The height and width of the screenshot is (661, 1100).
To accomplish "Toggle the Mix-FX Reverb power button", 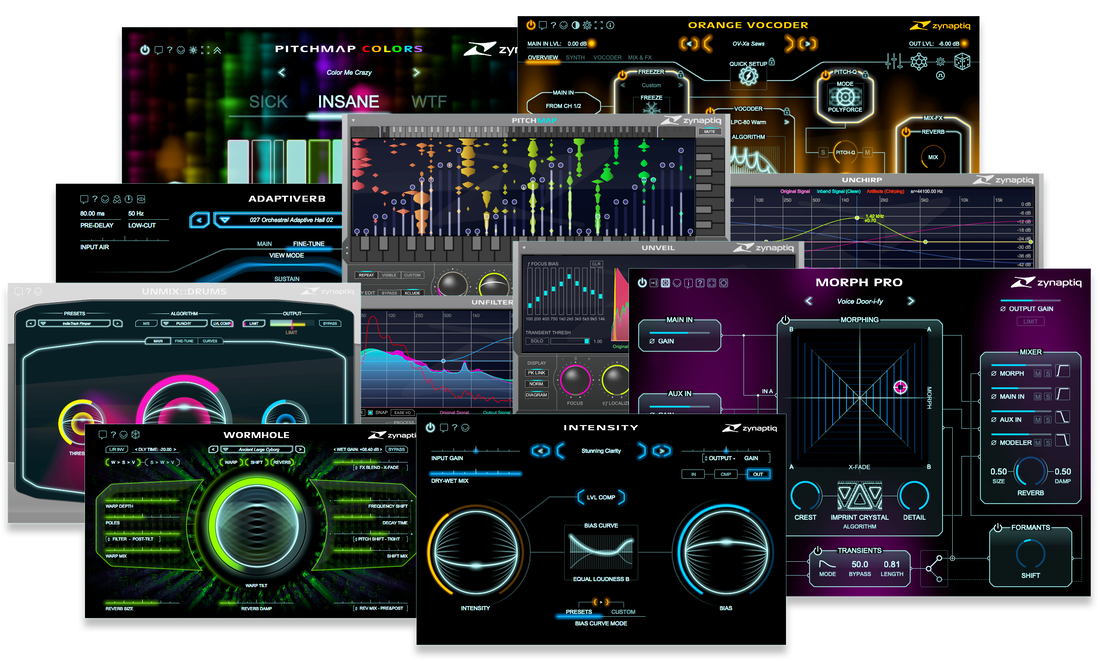I will pos(906,132).
